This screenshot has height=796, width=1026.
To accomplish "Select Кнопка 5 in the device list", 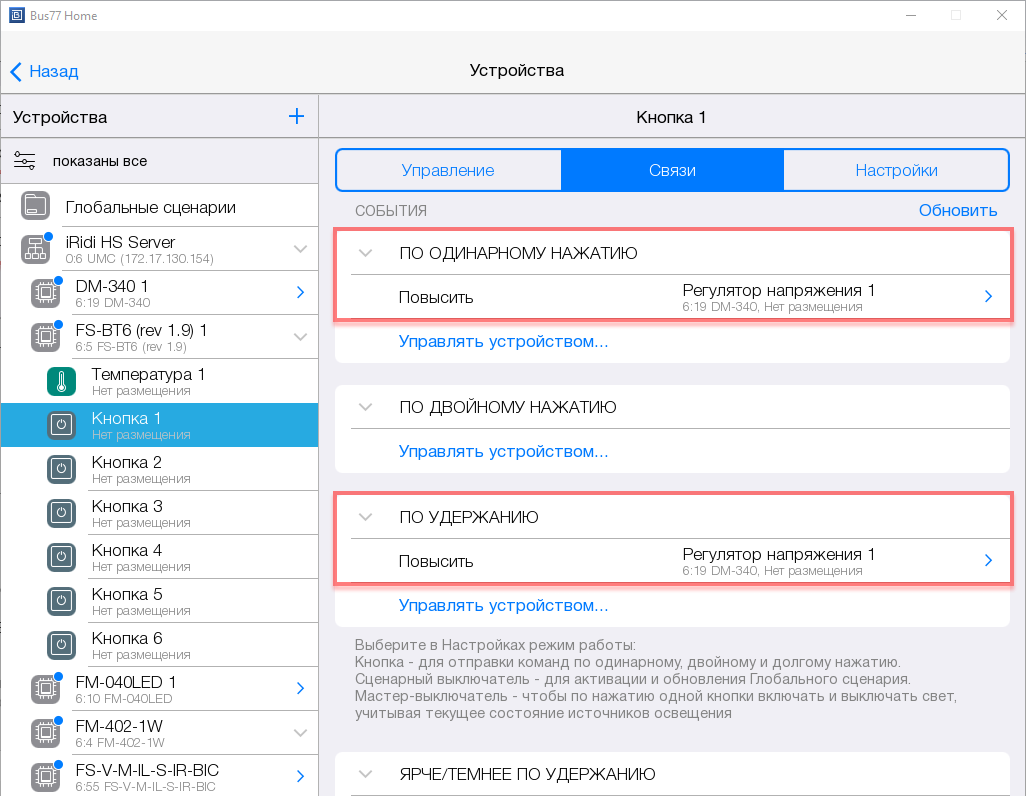I will point(127,601).
